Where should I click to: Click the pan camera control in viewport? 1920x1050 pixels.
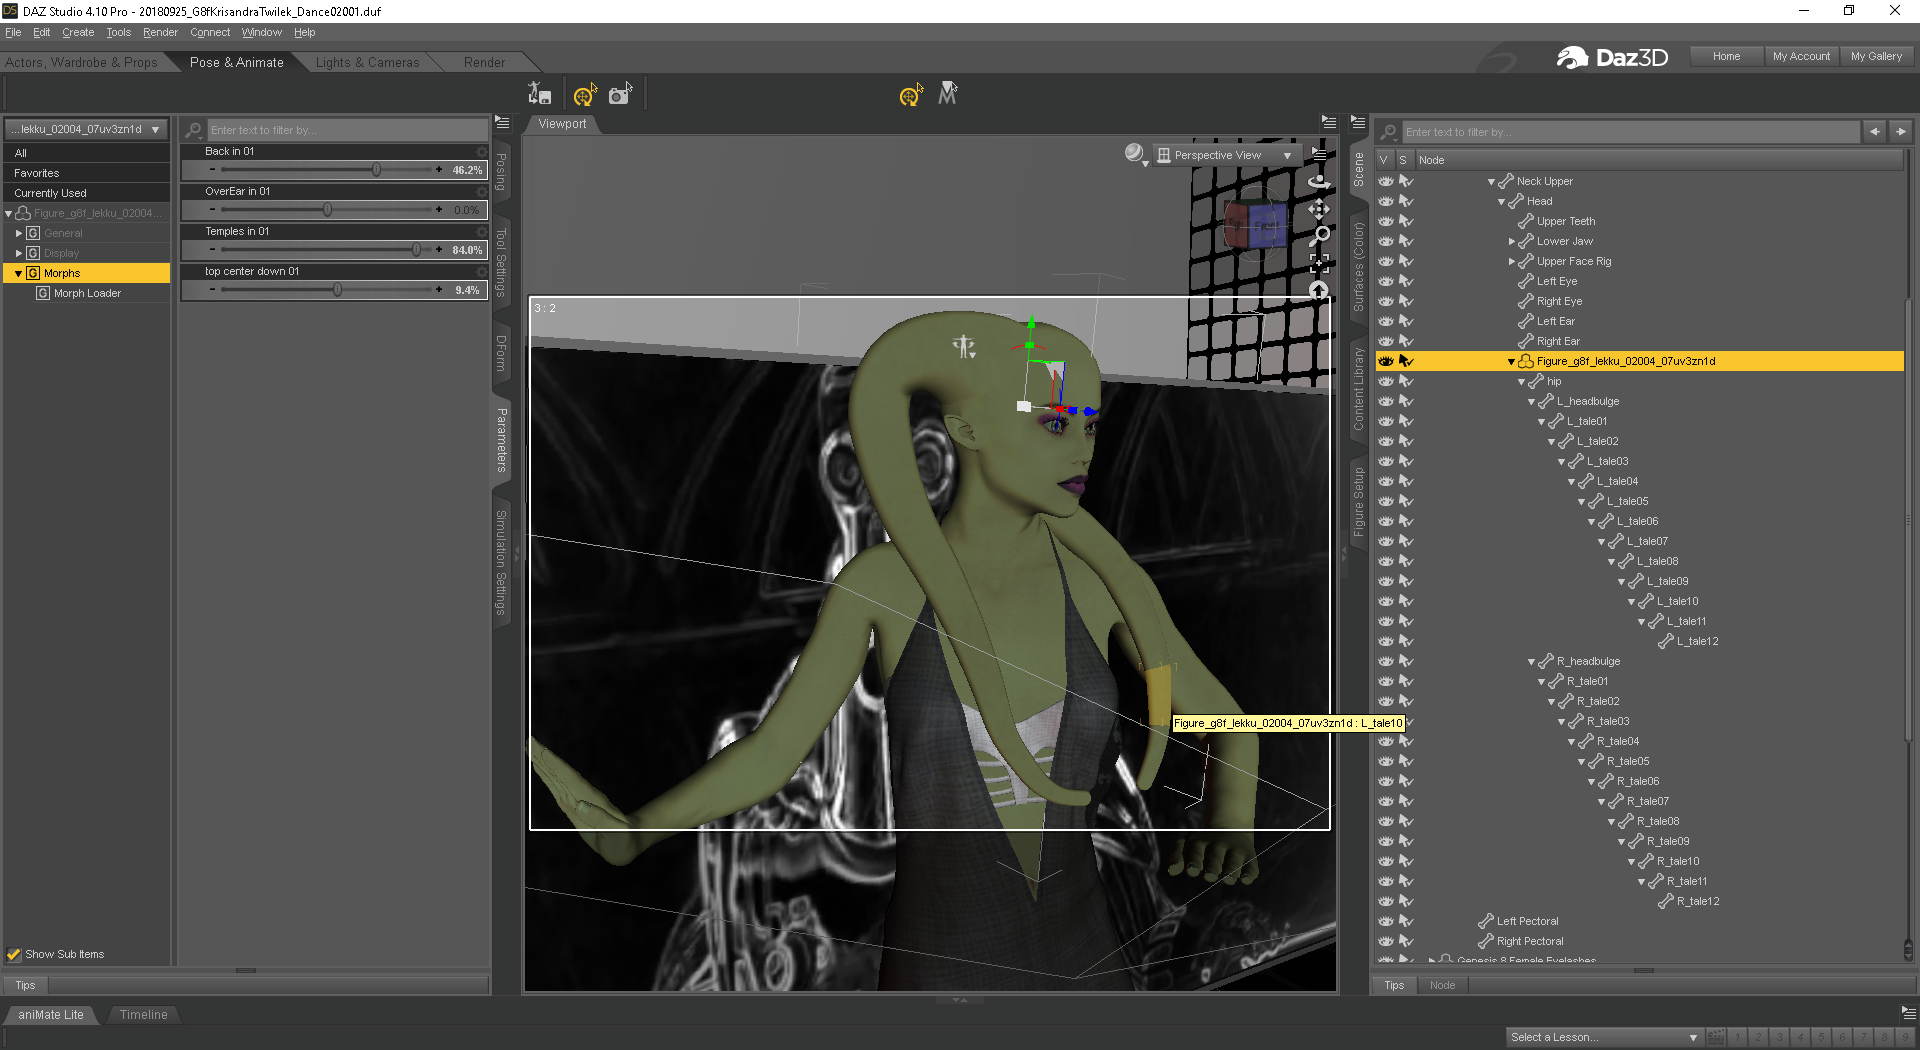click(x=1319, y=209)
